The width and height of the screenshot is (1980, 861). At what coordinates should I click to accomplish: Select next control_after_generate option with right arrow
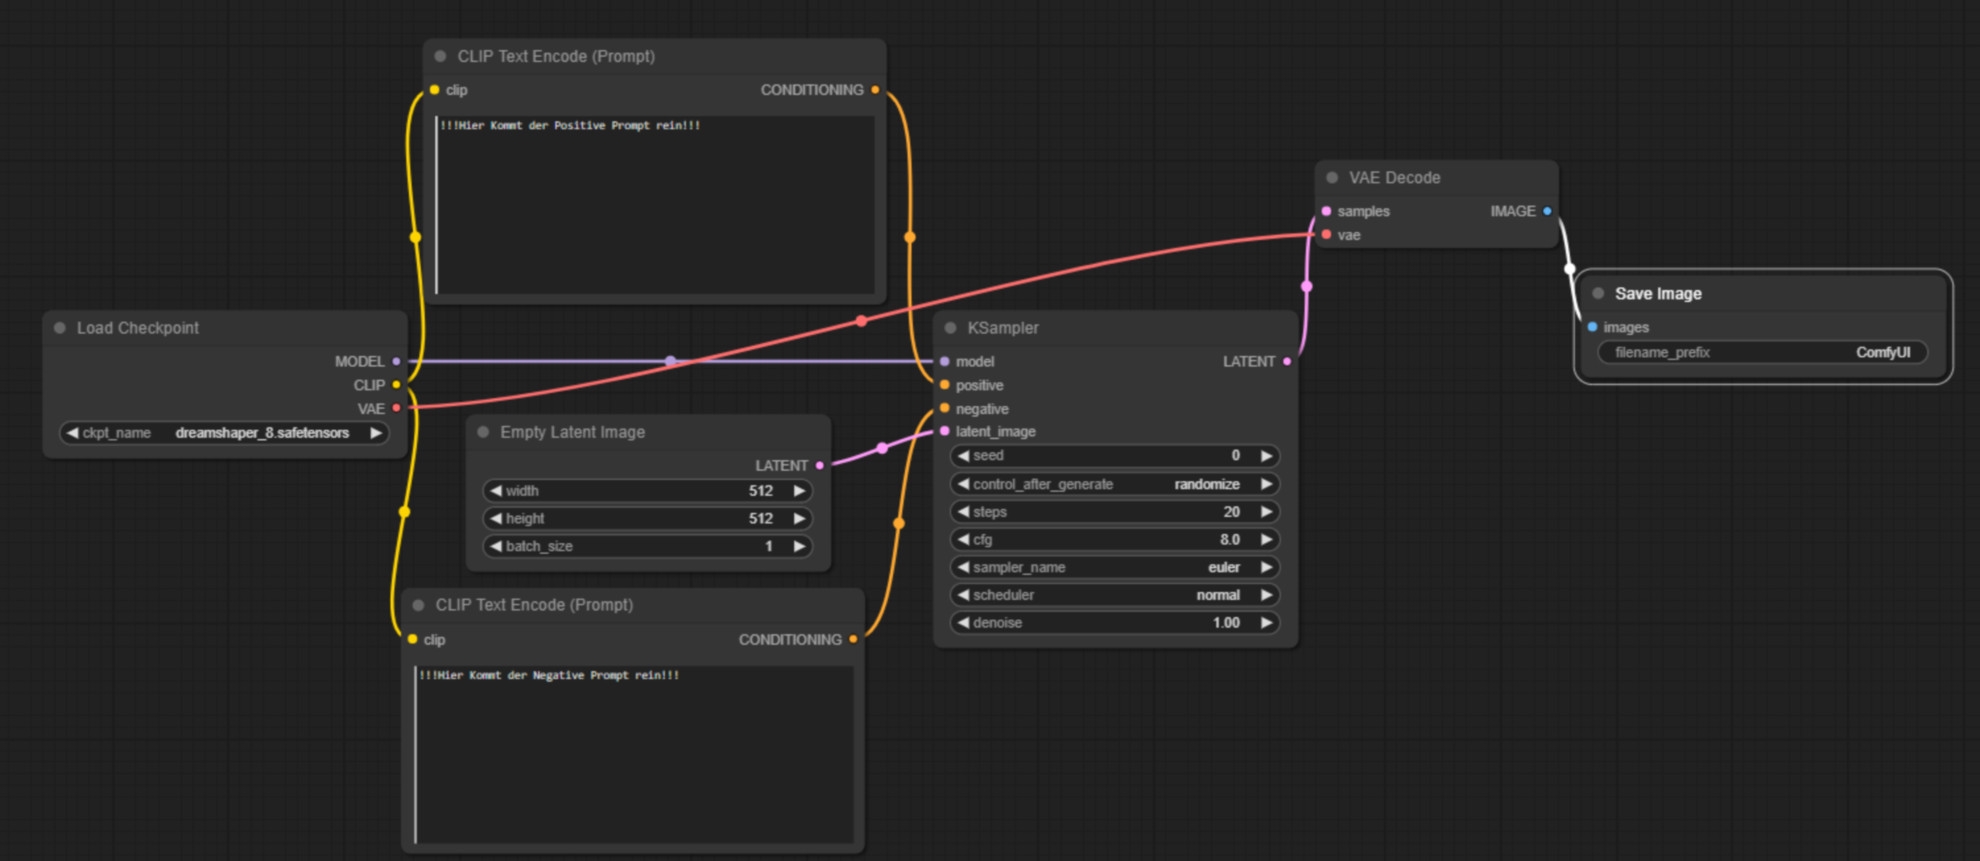[1267, 484]
